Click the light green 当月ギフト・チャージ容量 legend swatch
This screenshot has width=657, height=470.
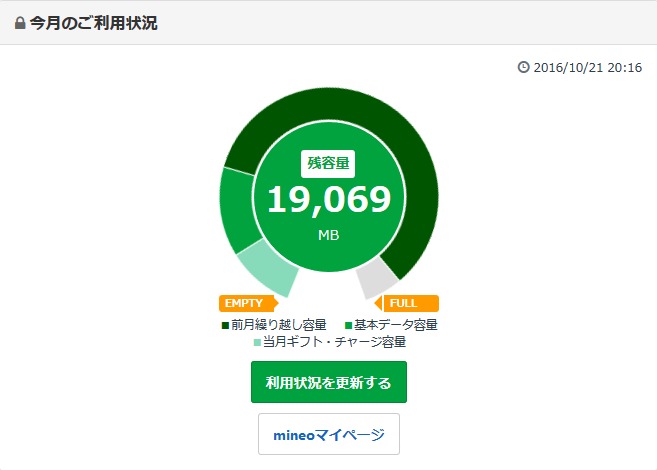click(x=256, y=342)
